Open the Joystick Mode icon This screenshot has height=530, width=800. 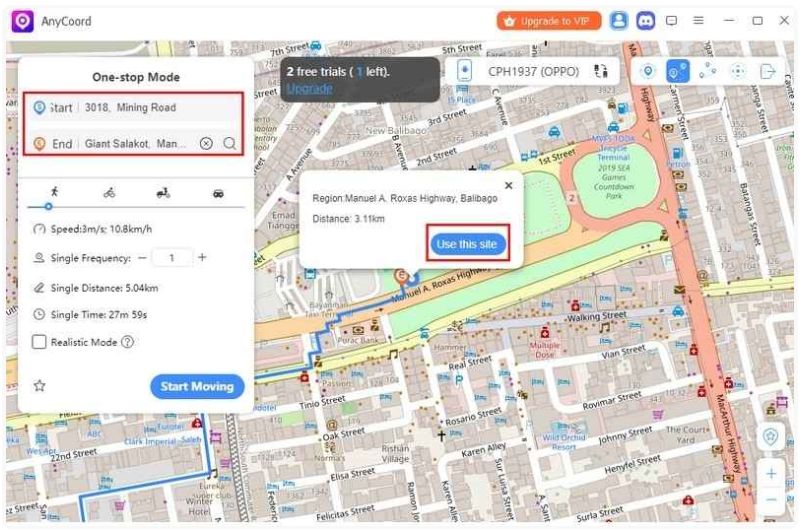click(x=738, y=71)
